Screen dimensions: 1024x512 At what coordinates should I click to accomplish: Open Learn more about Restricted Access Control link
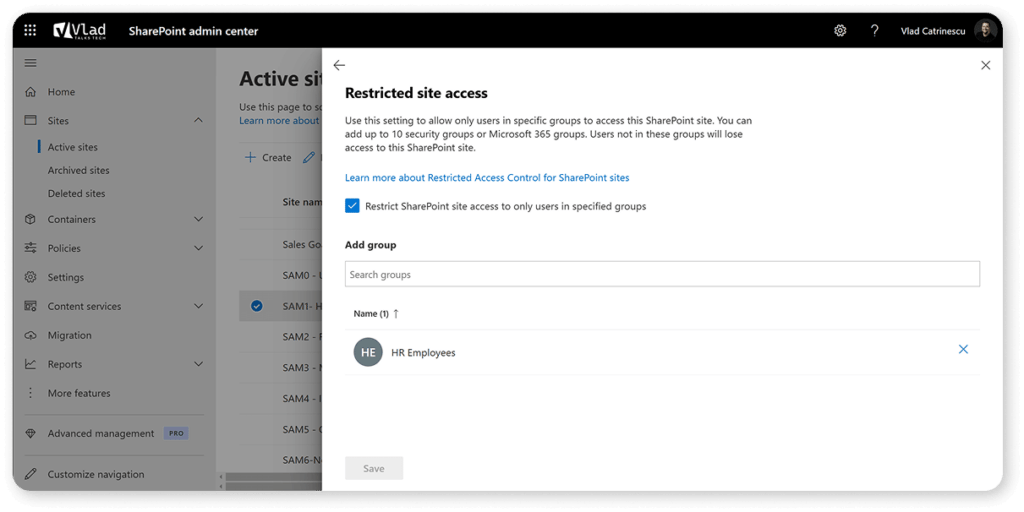tap(487, 178)
